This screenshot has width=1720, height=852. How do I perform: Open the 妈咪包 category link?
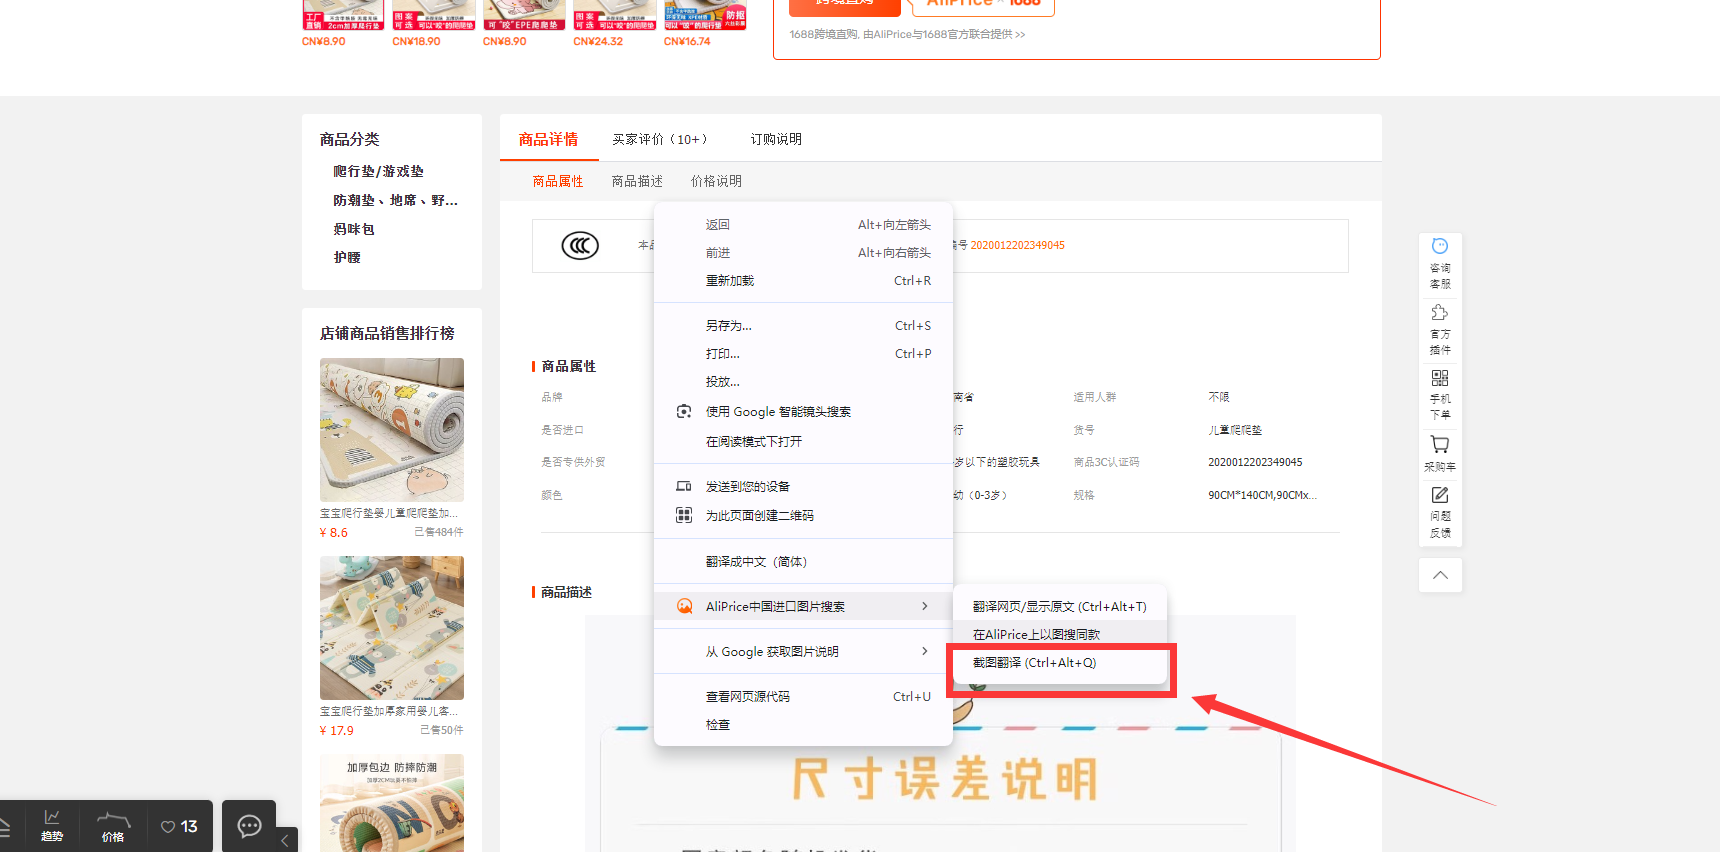354,229
